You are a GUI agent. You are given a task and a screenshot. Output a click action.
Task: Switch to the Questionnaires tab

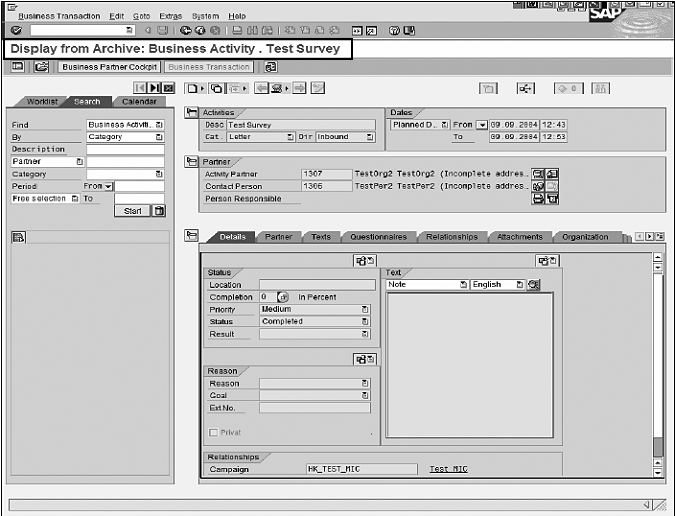point(378,237)
